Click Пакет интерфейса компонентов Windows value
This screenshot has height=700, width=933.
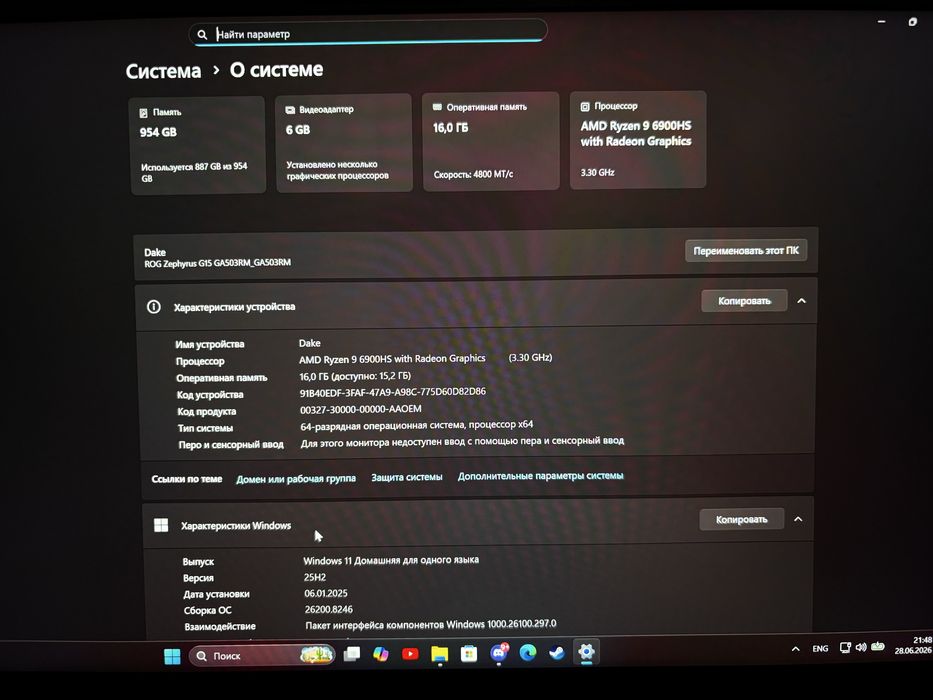click(431, 624)
